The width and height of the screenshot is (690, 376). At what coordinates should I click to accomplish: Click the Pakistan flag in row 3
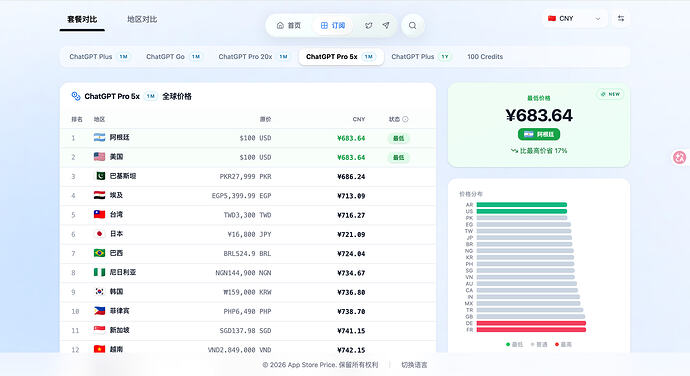pos(100,176)
